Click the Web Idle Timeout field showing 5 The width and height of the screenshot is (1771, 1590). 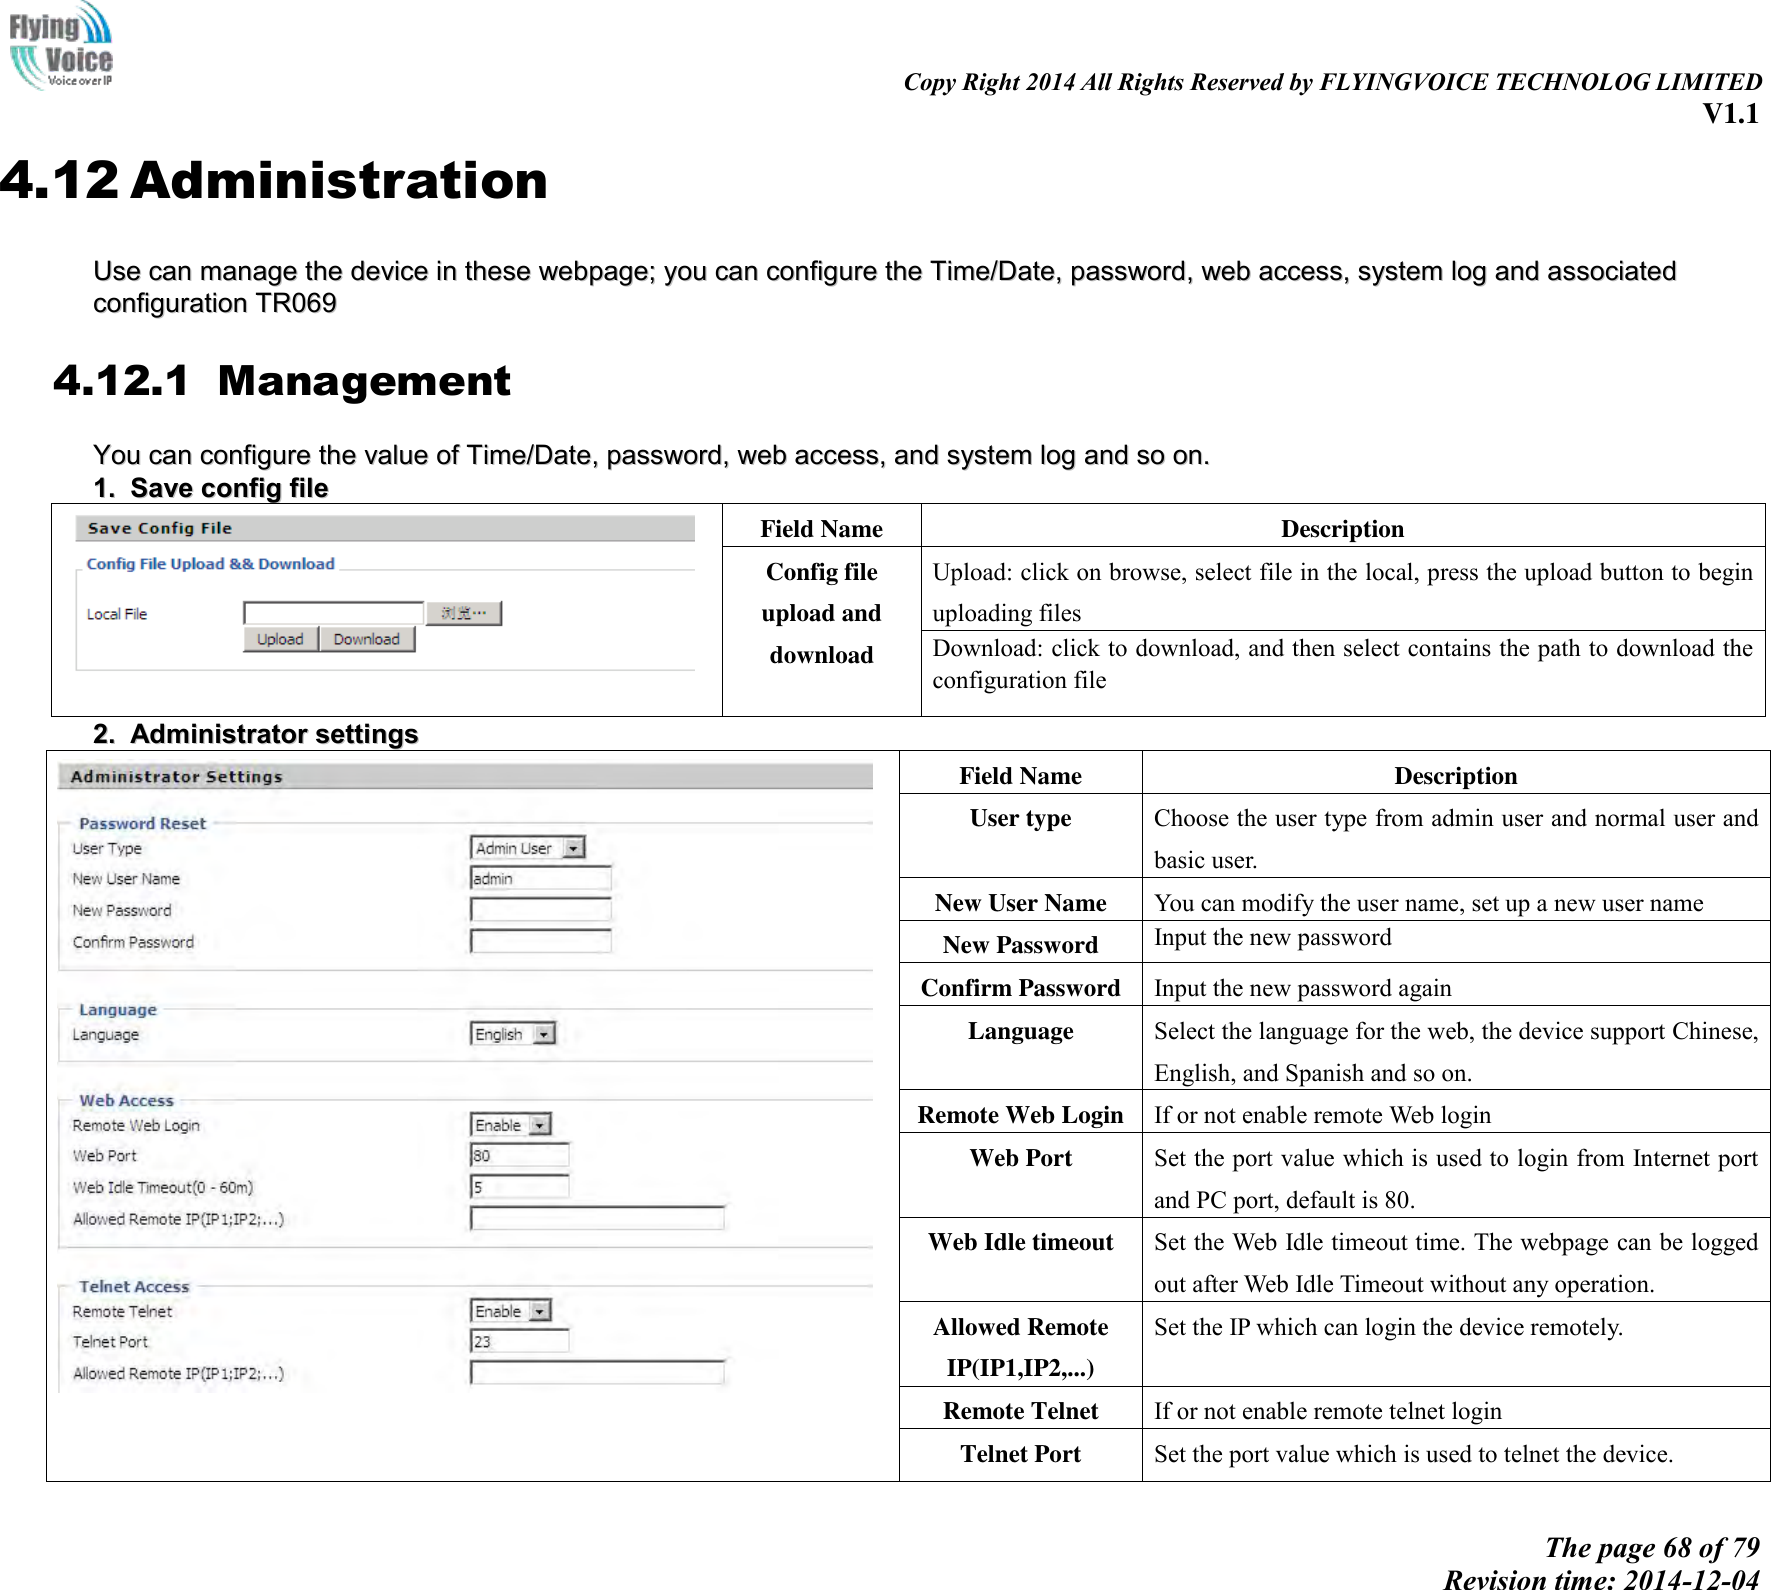pos(520,1187)
